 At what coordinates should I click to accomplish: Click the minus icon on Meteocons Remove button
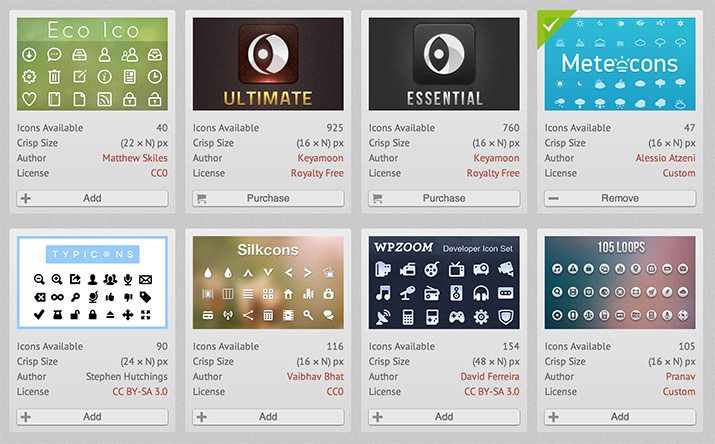553,198
